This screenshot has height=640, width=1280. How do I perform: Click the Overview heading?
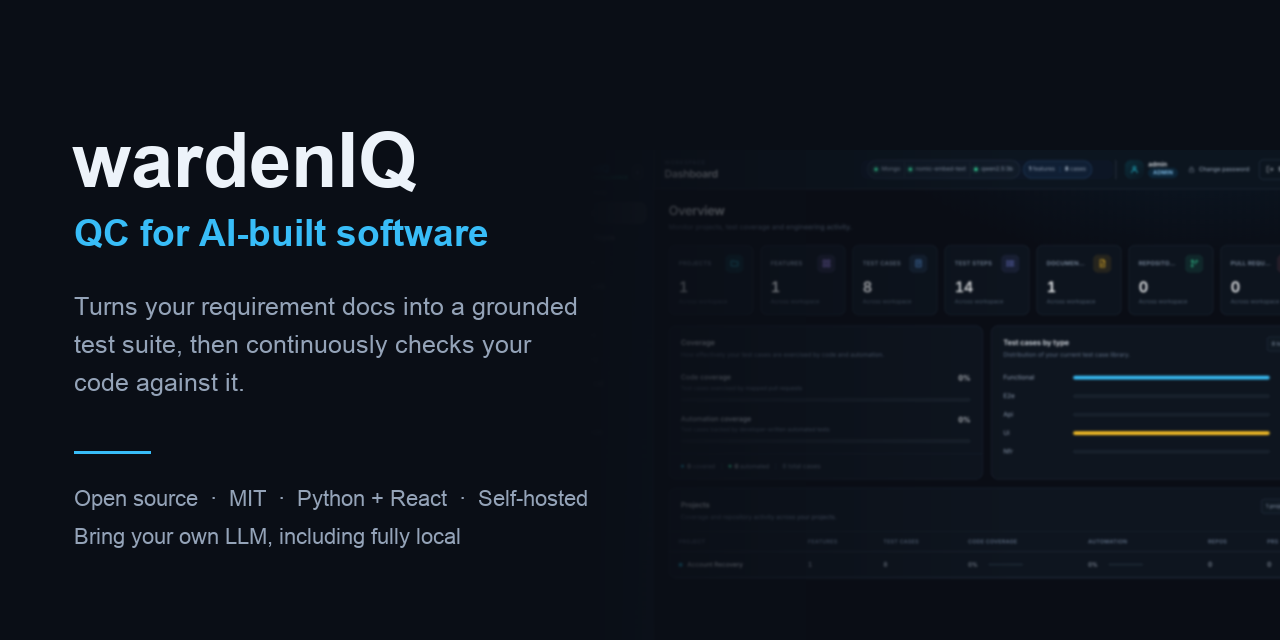click(x=697, y=211)
